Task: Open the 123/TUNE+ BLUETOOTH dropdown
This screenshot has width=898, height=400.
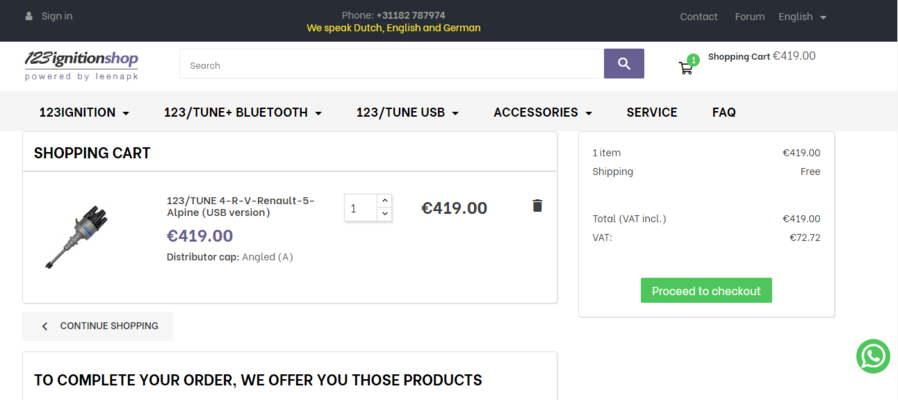Action: [243, 112]
